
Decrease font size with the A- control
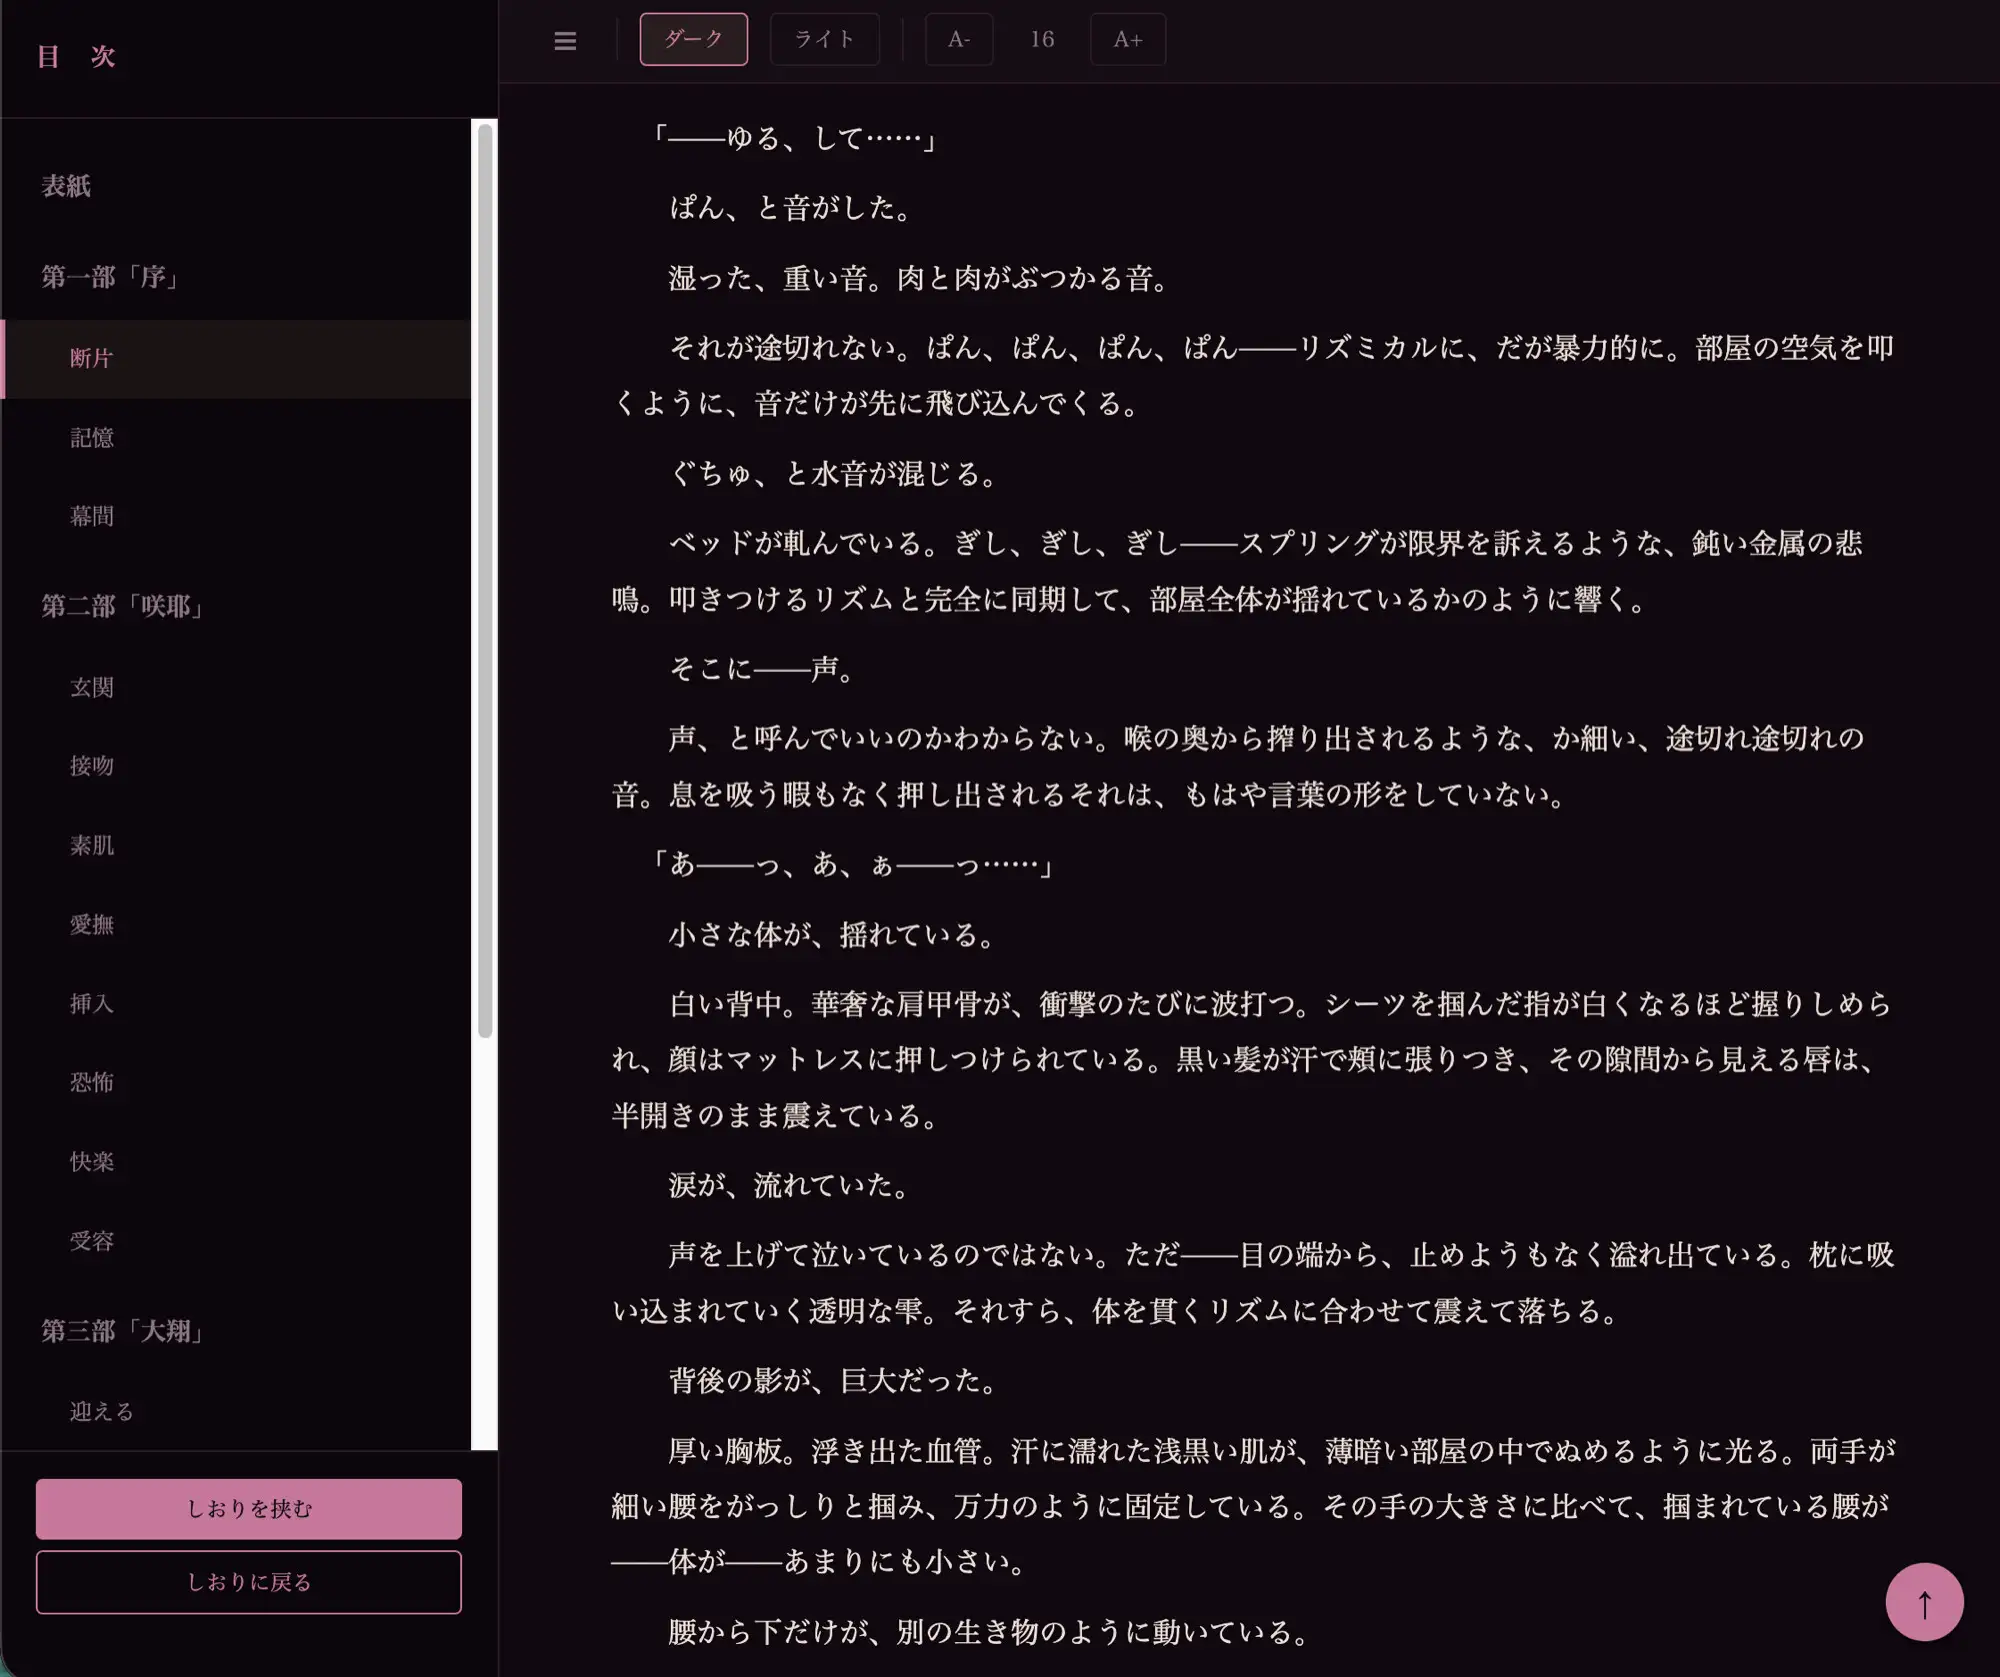click(958, 40)
